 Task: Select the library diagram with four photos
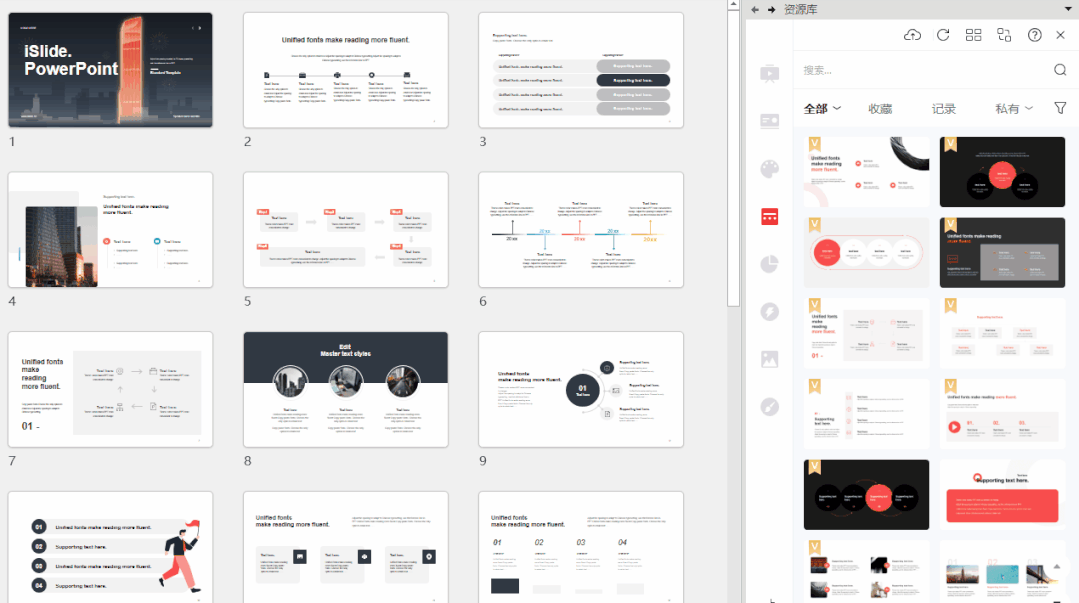tap(866, 571)
